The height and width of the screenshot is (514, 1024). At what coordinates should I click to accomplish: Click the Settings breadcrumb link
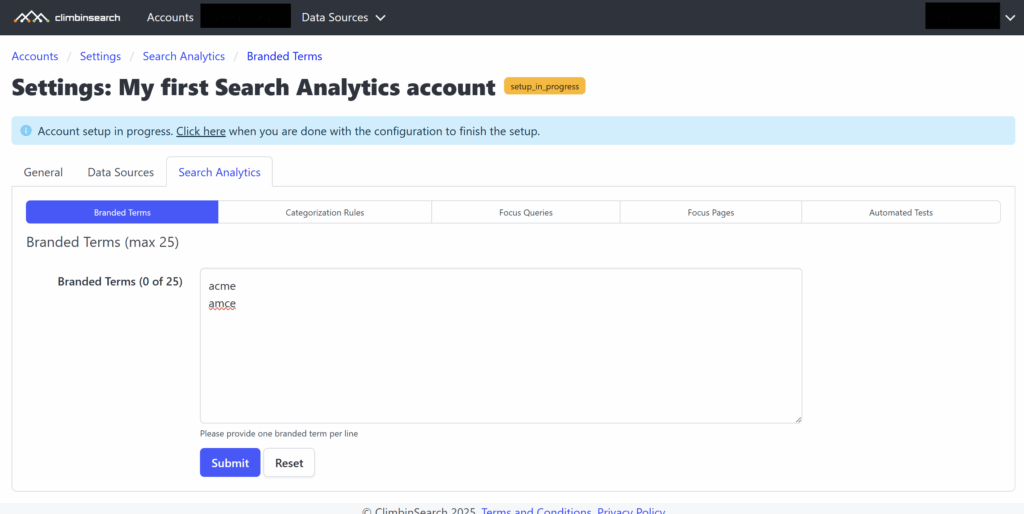tap(100, 57)
